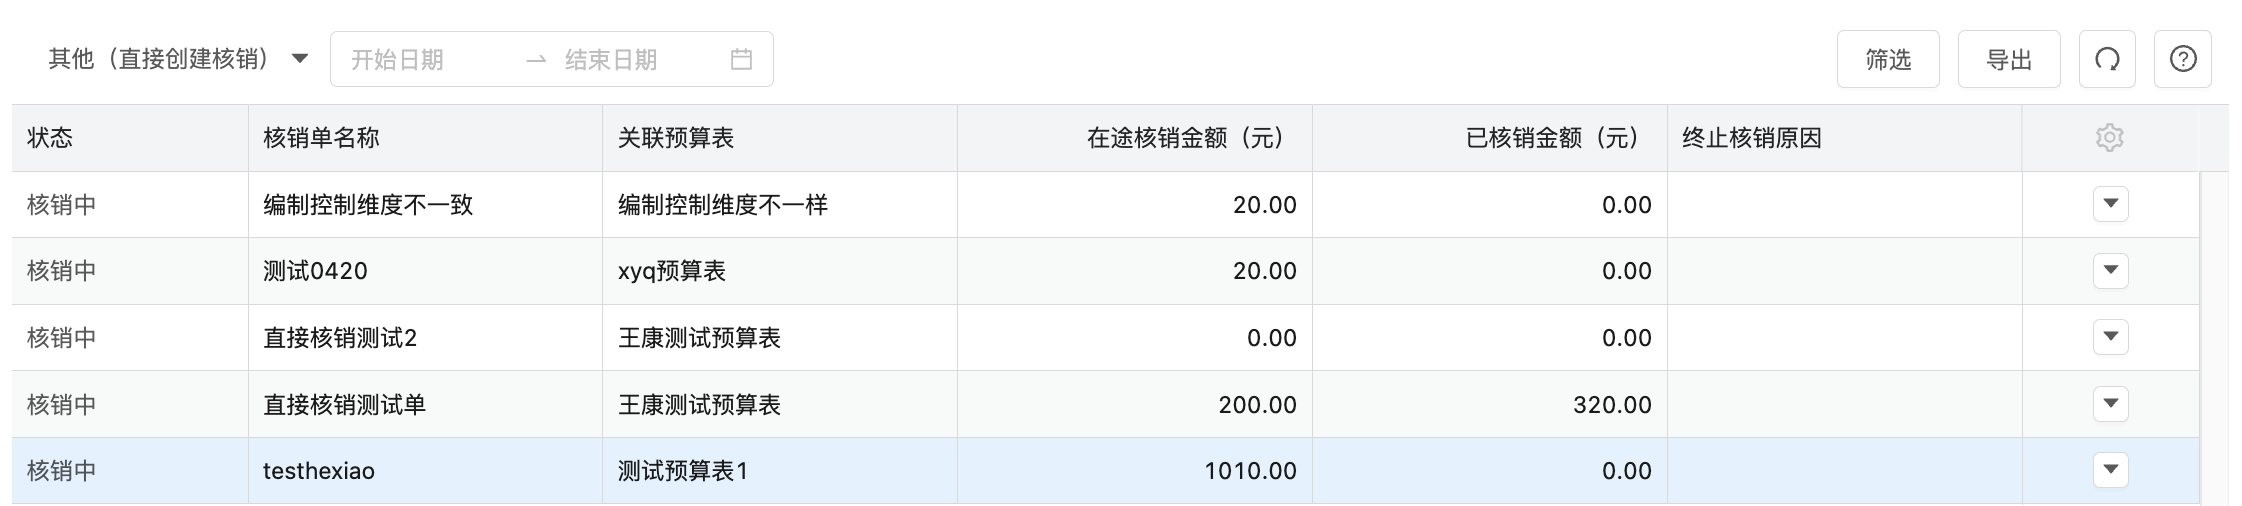Screen dimensions: 2242x506
Task: Select the 结束日期 end date field
Action: [x=640, y=59]
